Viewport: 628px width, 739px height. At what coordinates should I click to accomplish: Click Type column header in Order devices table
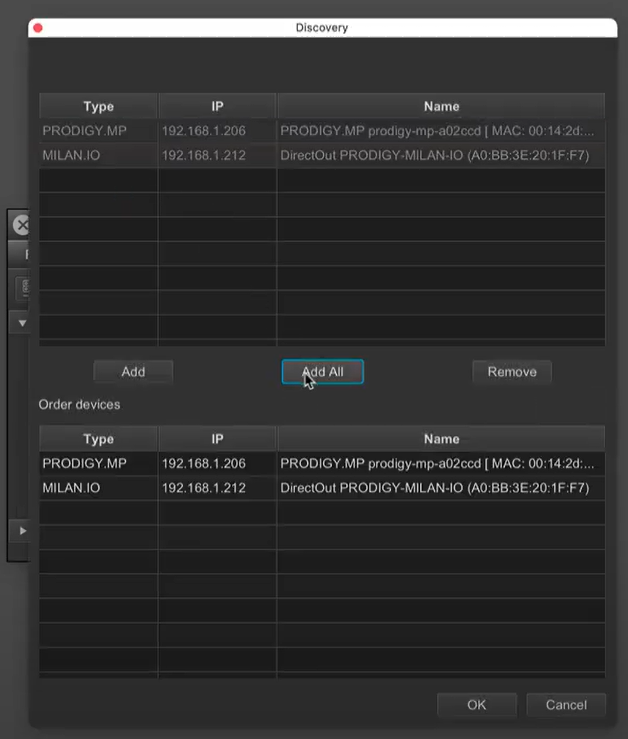coord(99,439)
